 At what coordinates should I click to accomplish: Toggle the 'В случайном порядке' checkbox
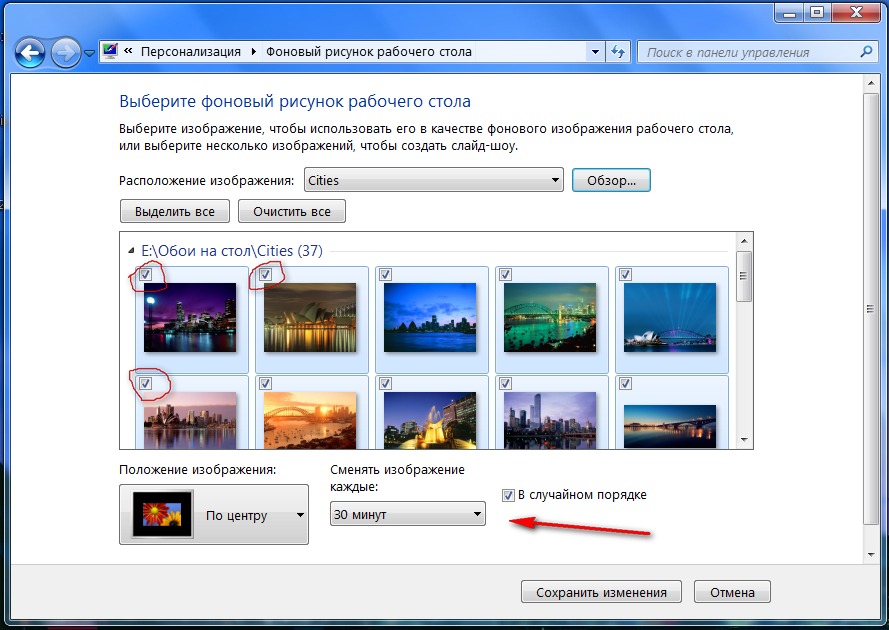pos(509,495)
